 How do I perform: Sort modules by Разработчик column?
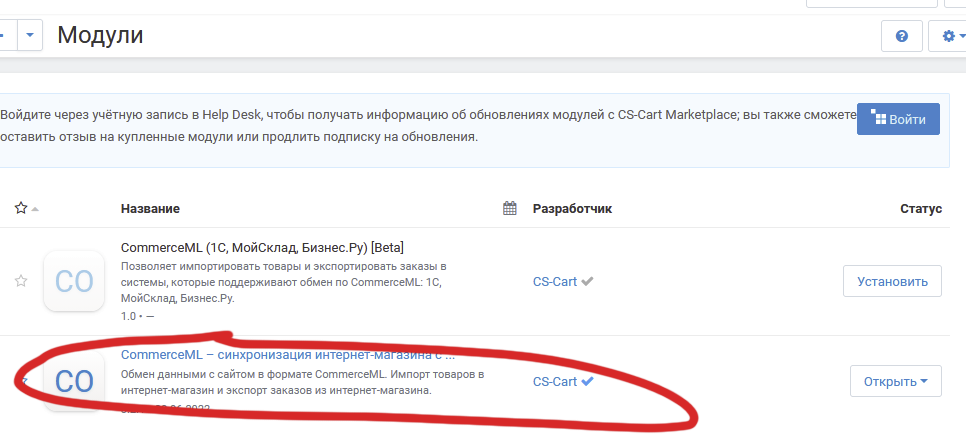point(572,209)
